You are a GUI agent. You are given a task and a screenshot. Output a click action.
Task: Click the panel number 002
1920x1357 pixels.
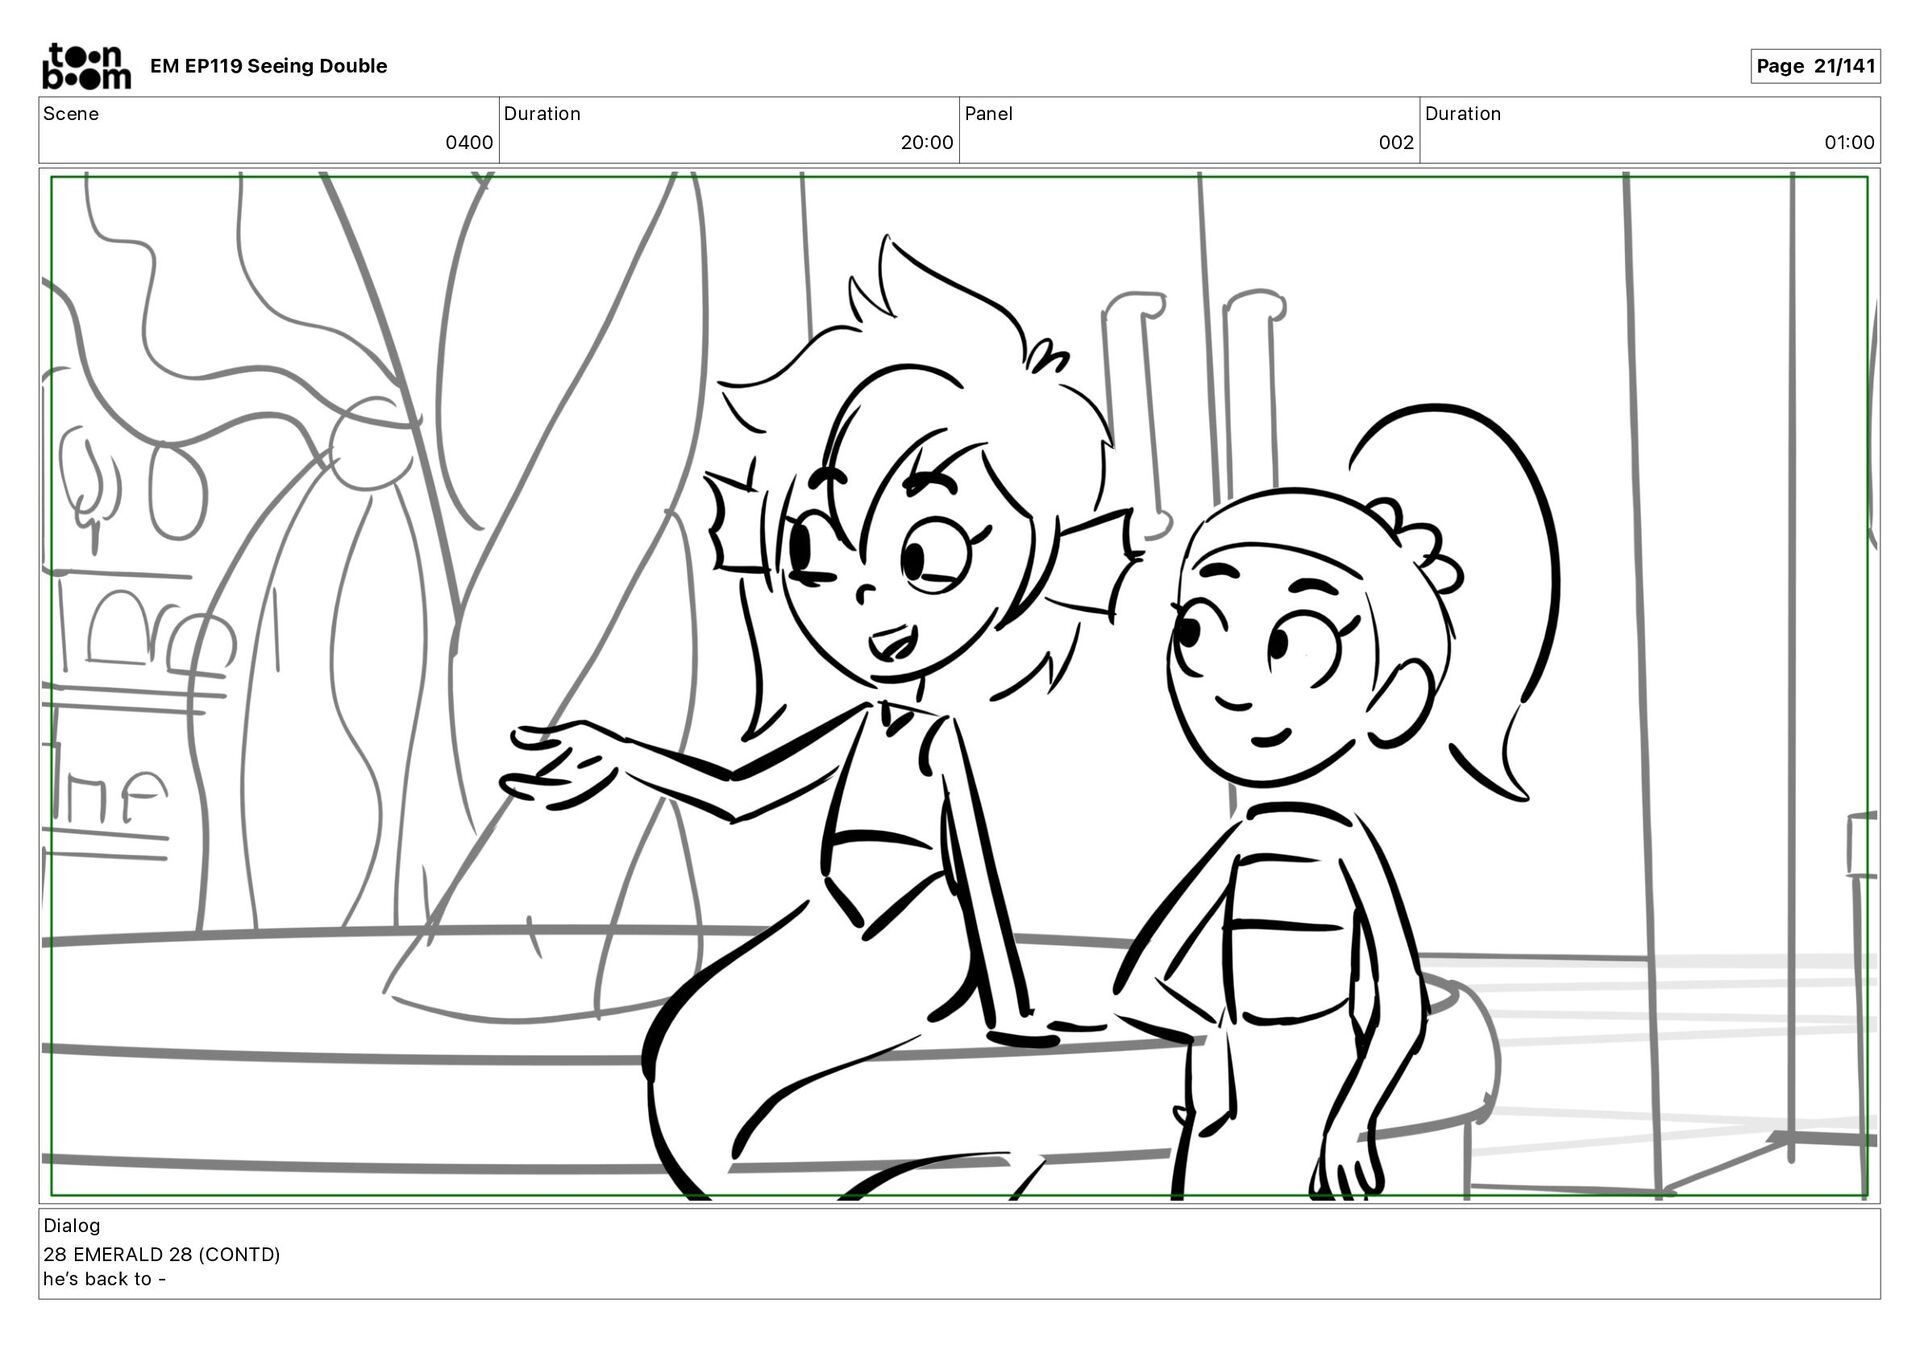1396,143
